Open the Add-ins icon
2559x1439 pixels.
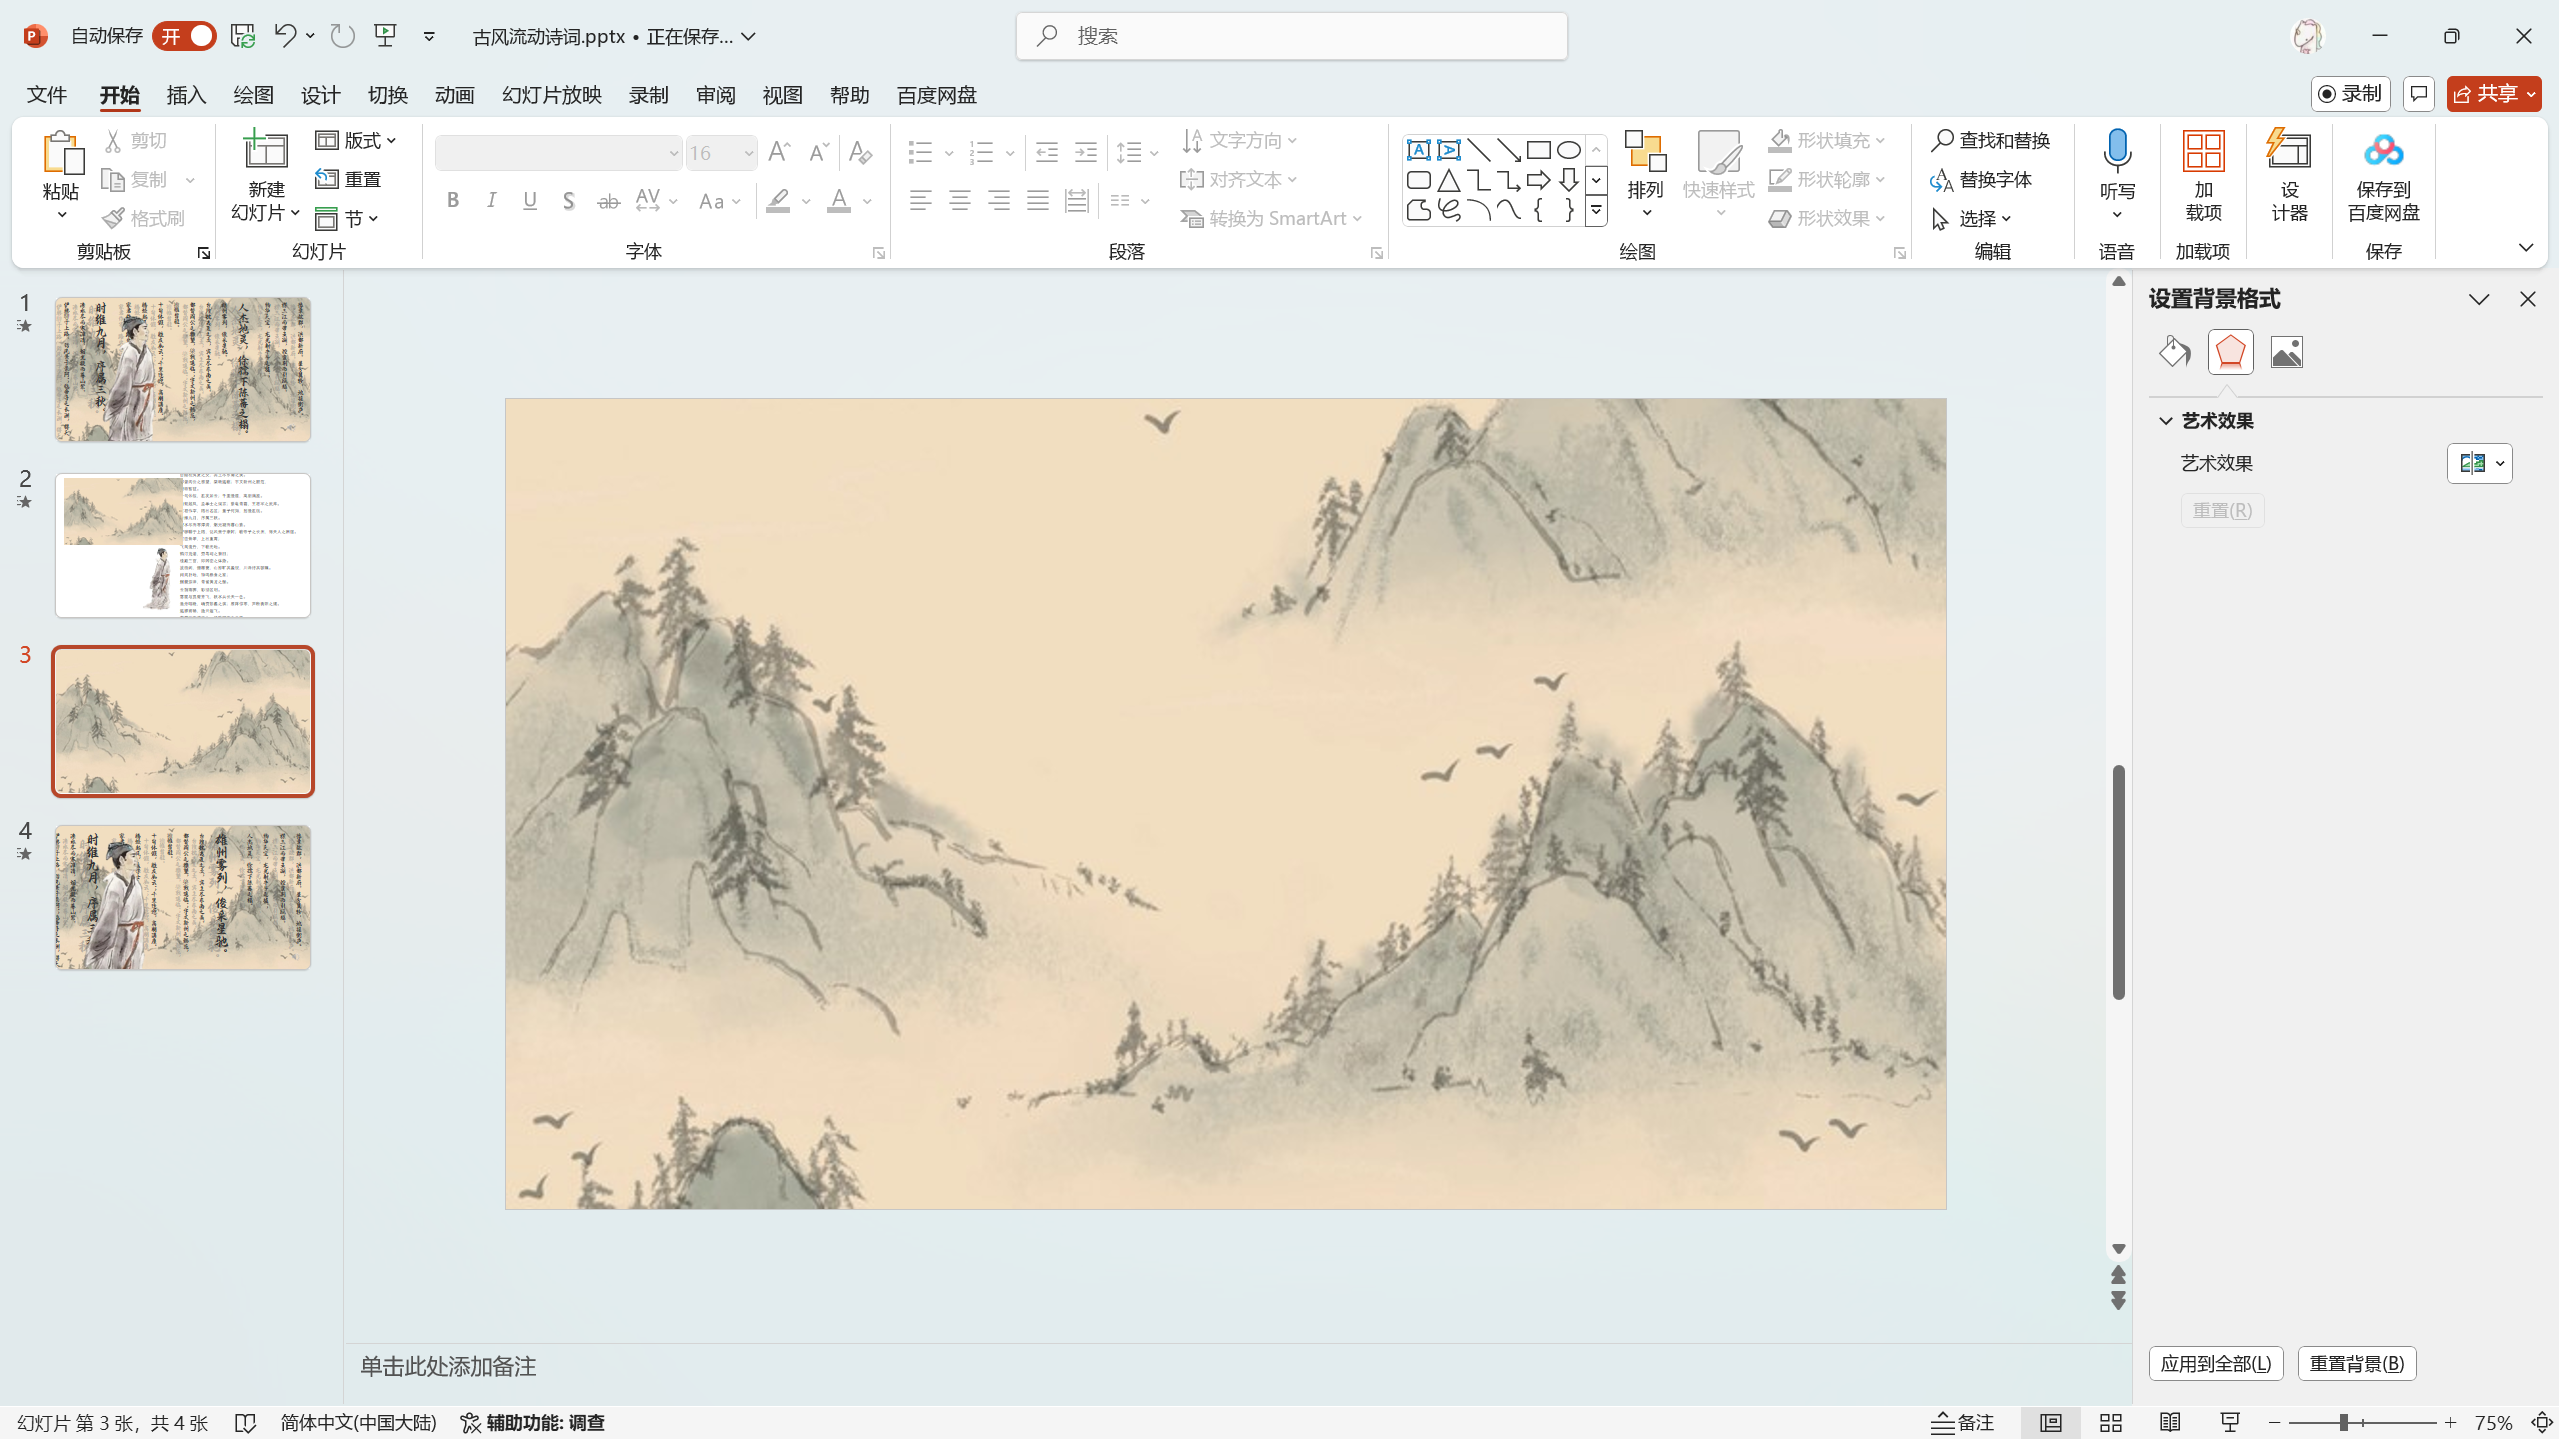click(2203, 151)
